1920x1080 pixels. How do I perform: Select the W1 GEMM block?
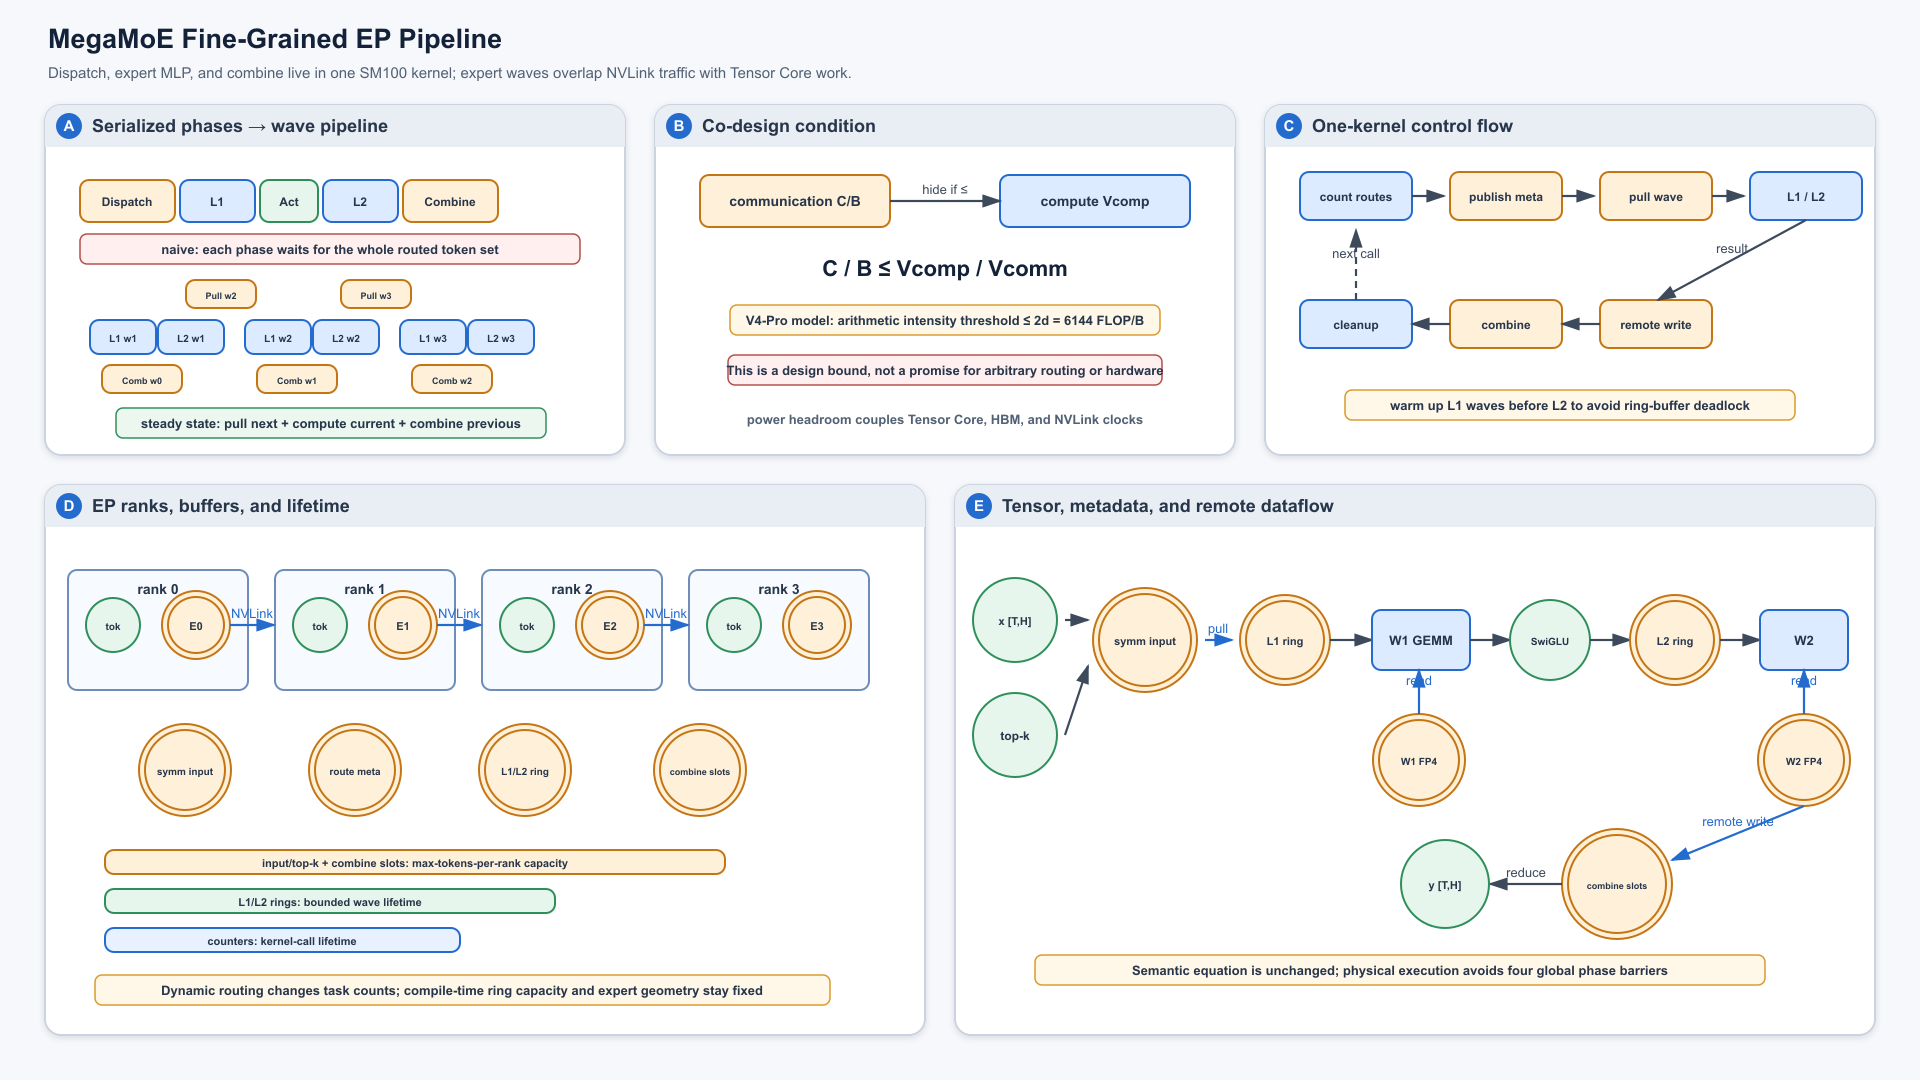click(x=1421, y=640)
